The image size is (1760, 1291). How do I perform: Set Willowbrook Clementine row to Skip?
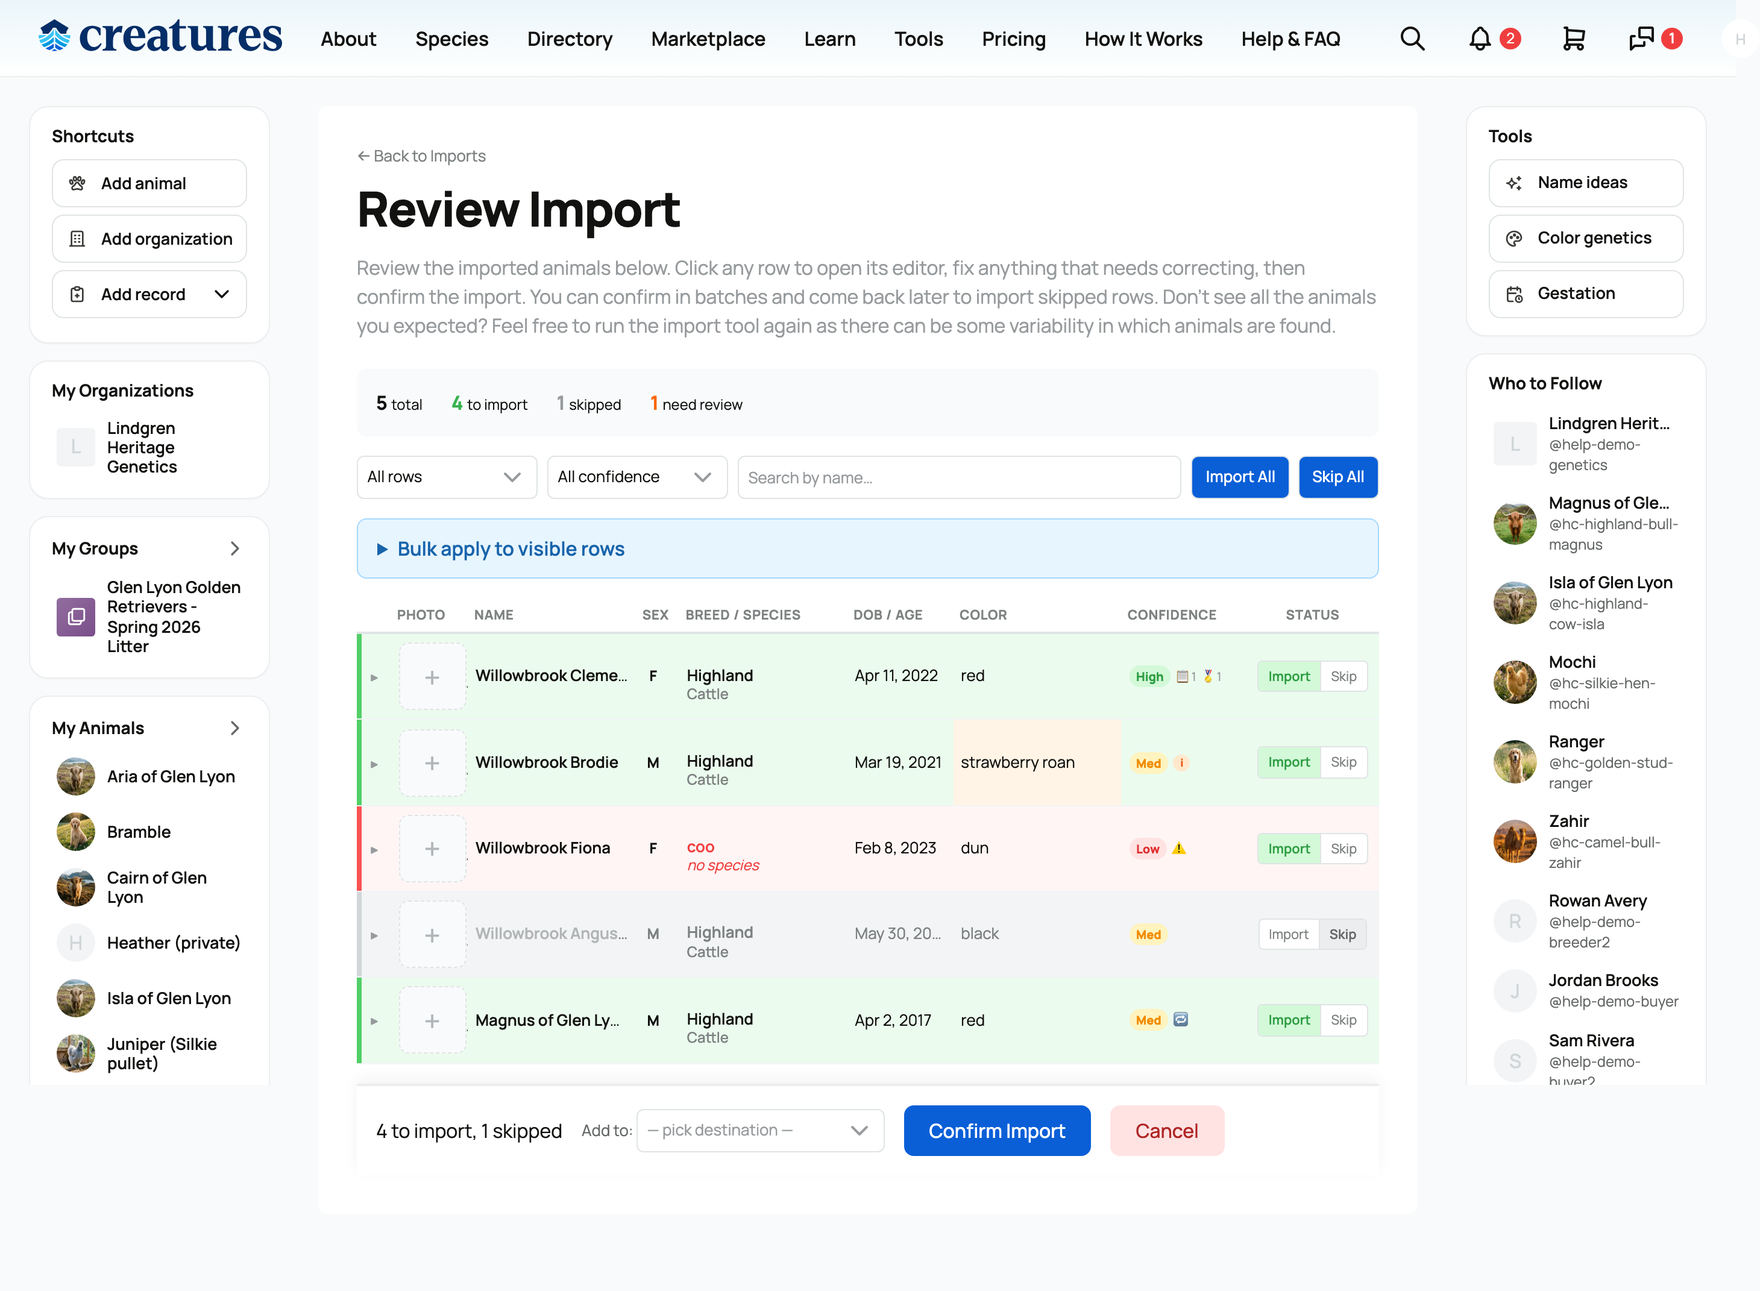[x=1344, y=677]
